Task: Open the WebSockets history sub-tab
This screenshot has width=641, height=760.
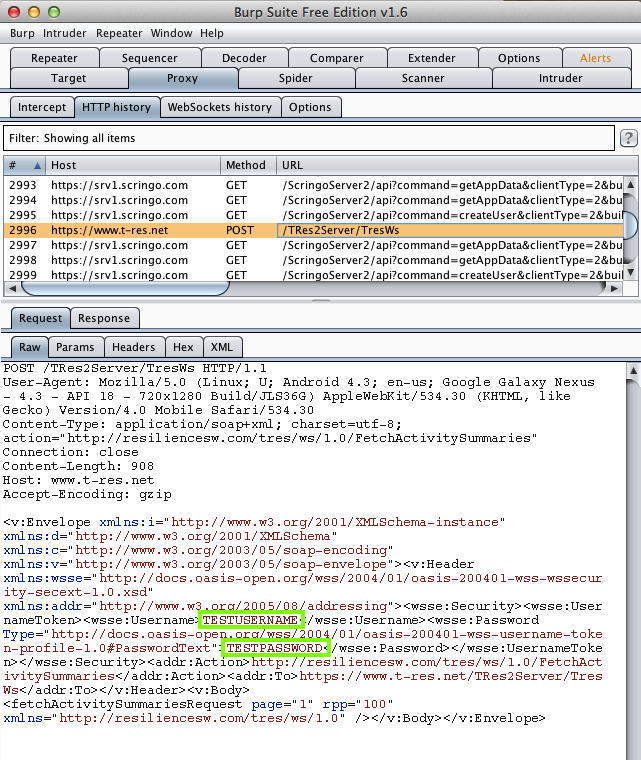Action: tap(220, 107)
